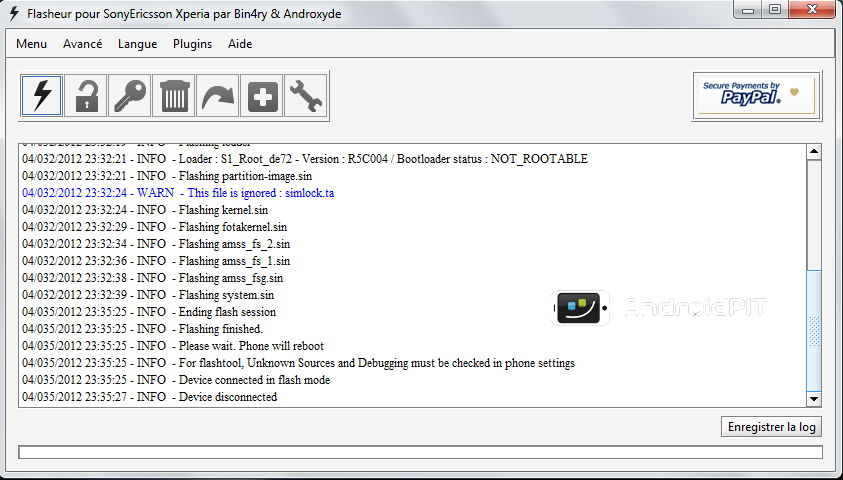Viewport: 843px width, 480px height.
Task: Click the 'Flashing system.sin' log line
Action: click(x=148, y=295)
